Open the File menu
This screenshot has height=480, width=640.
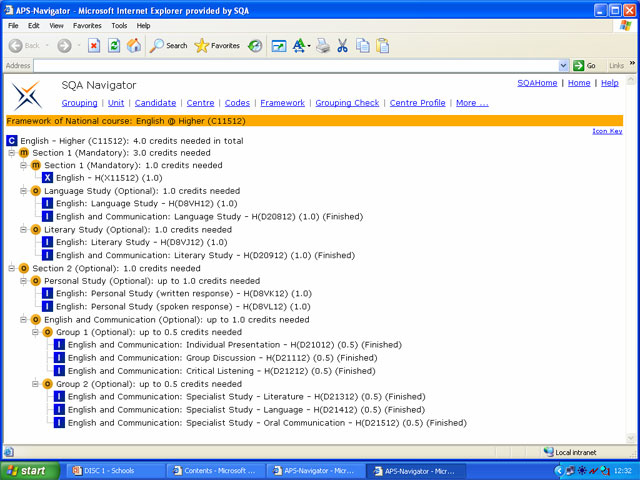(13, 26)
